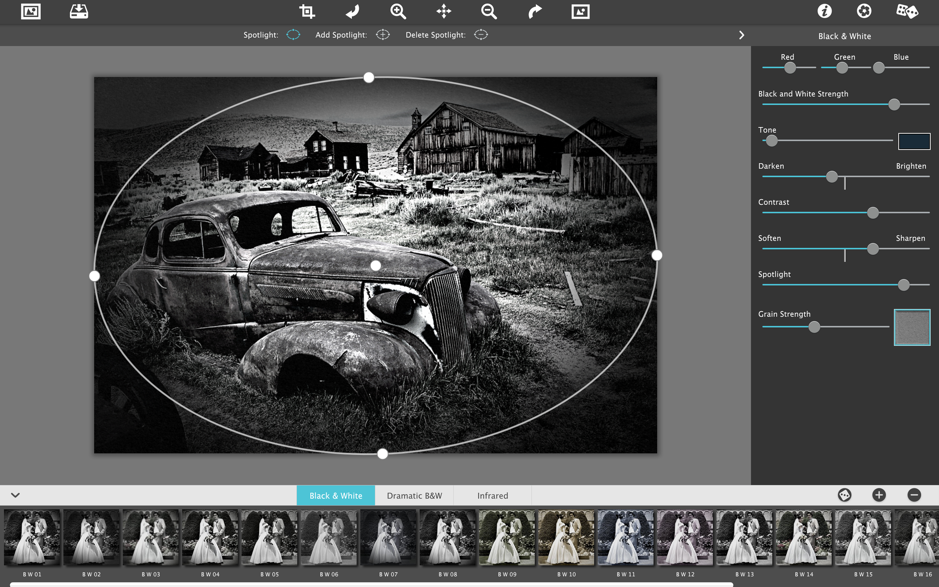Switch to the Dramatic B&W tab

414,496
